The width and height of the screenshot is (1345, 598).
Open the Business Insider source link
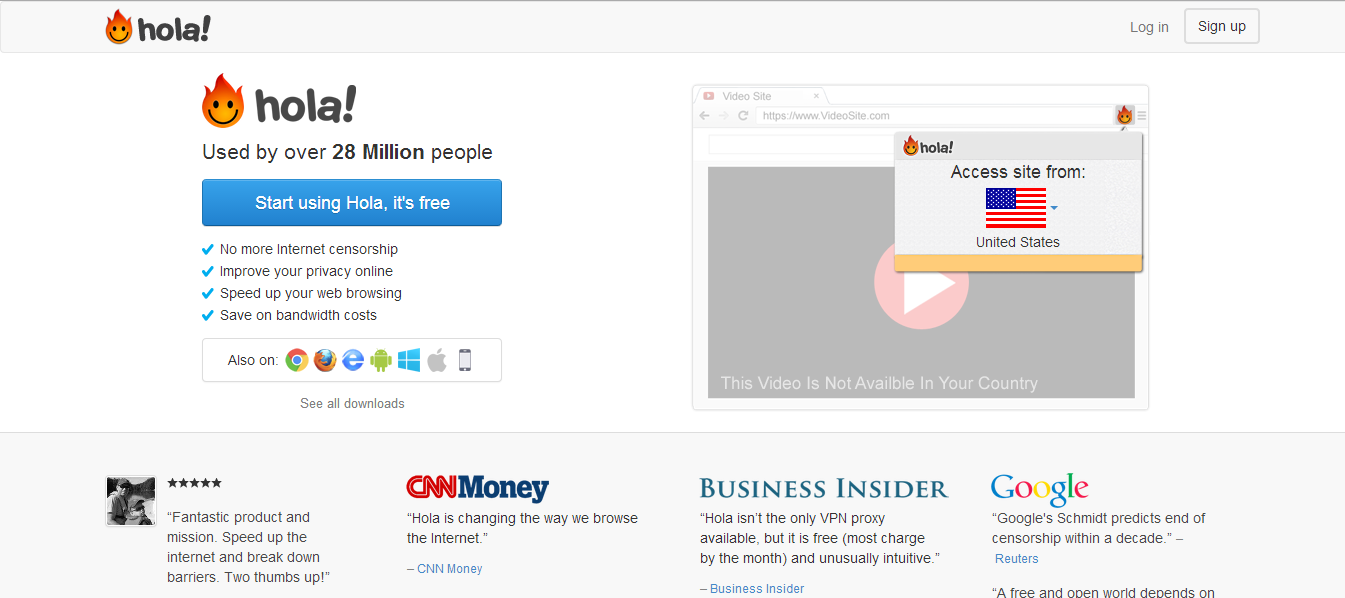752,589
